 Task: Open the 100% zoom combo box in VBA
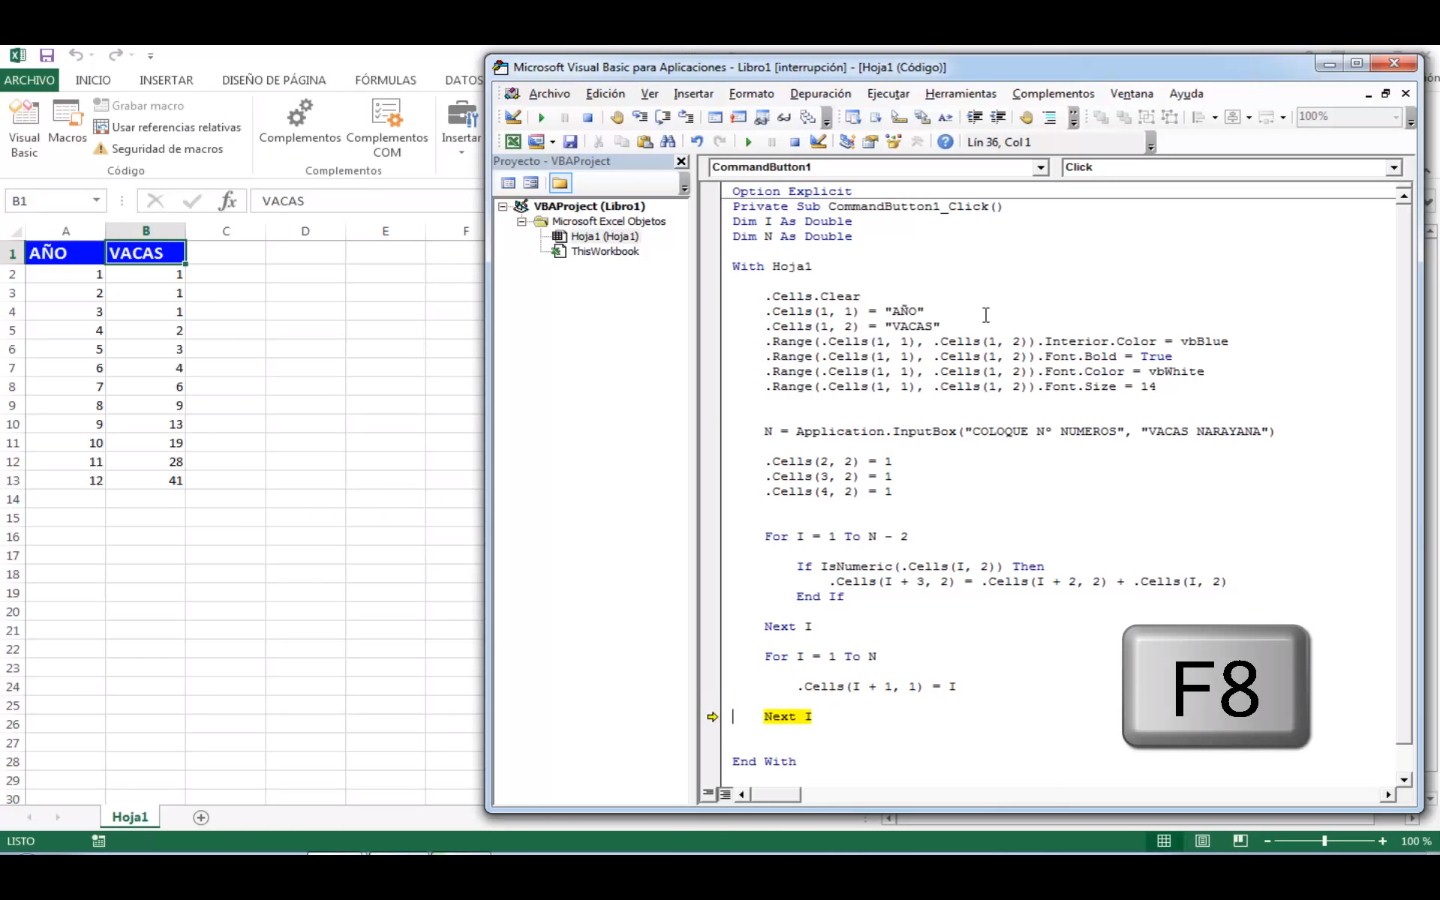click(1348, 117)
